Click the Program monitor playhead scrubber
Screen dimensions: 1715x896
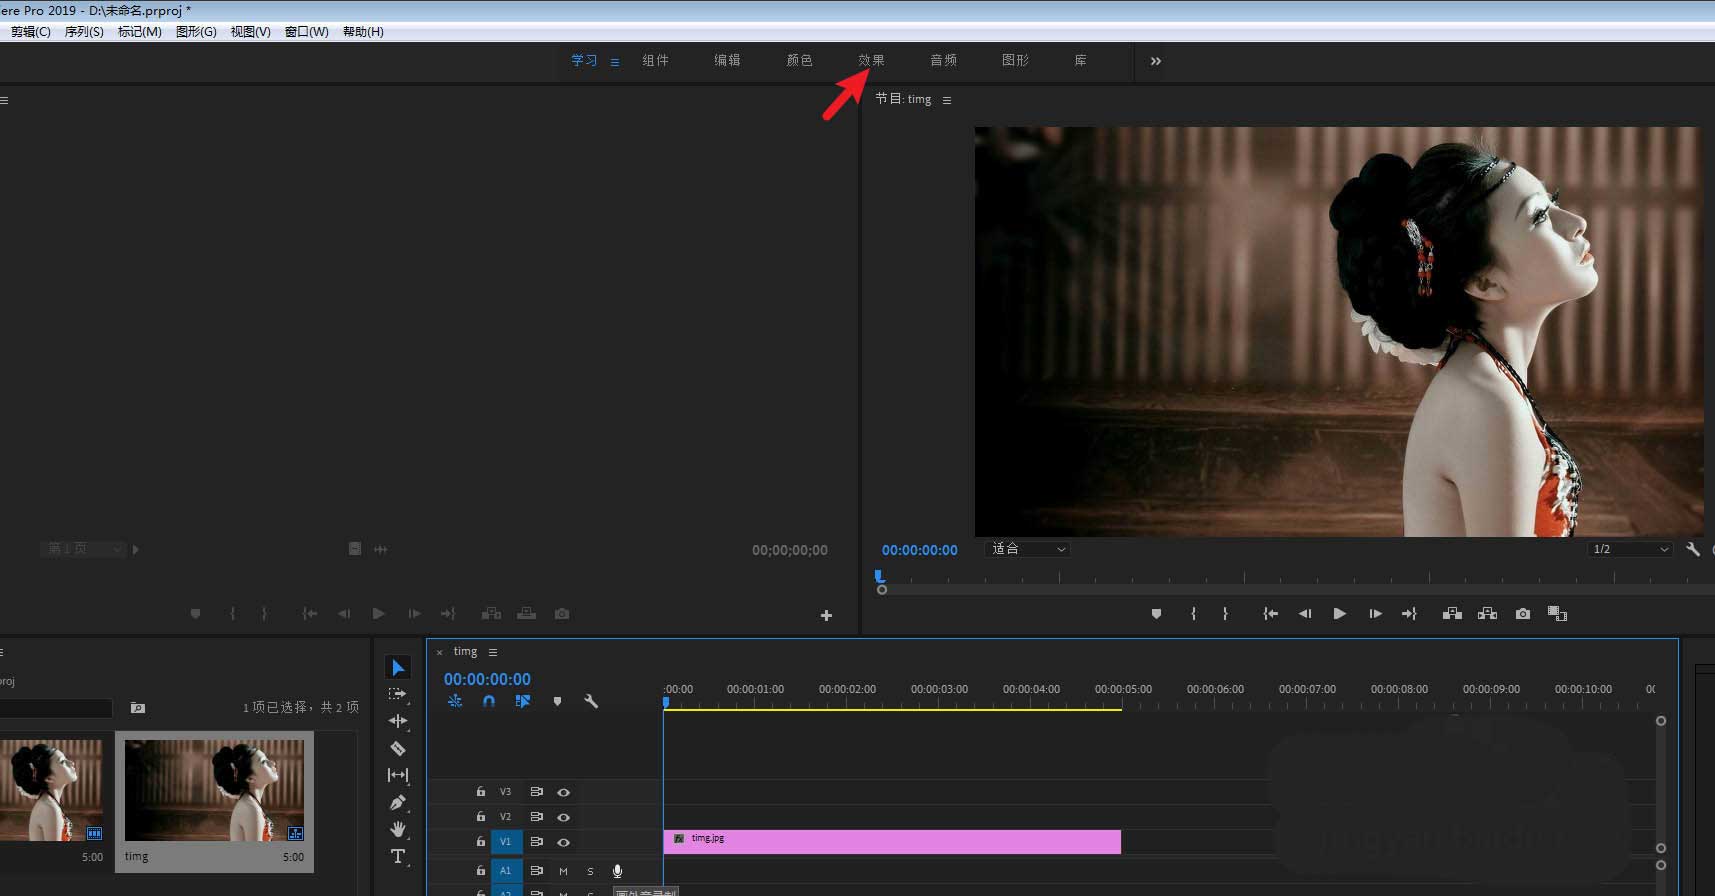click(x=879, y=576)
